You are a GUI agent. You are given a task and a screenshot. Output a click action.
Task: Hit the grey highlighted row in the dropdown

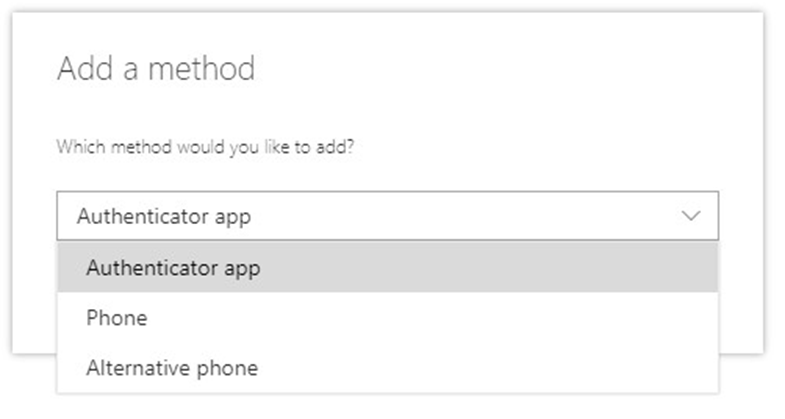click(387, 268)
